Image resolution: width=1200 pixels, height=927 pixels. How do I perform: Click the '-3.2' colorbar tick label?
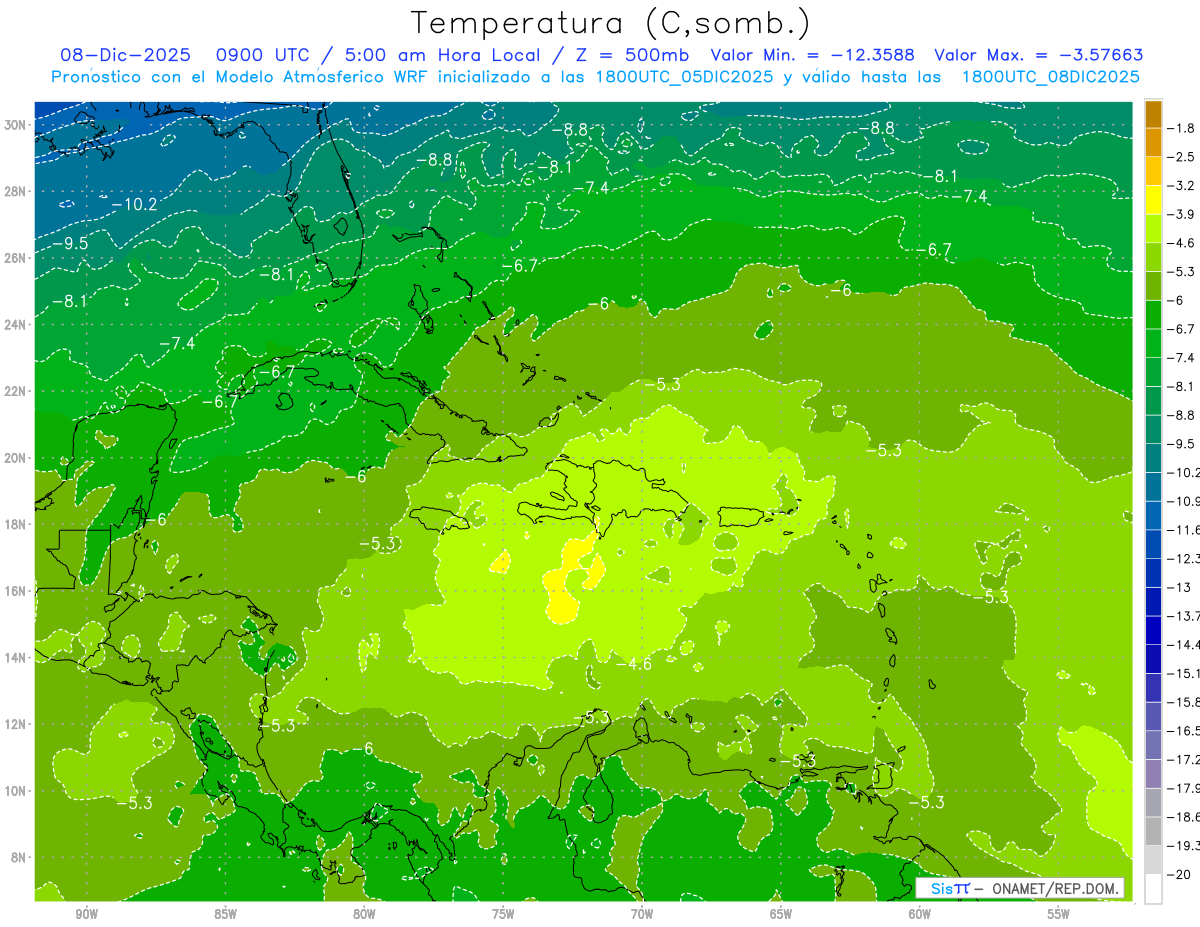tap(1183, 186)
